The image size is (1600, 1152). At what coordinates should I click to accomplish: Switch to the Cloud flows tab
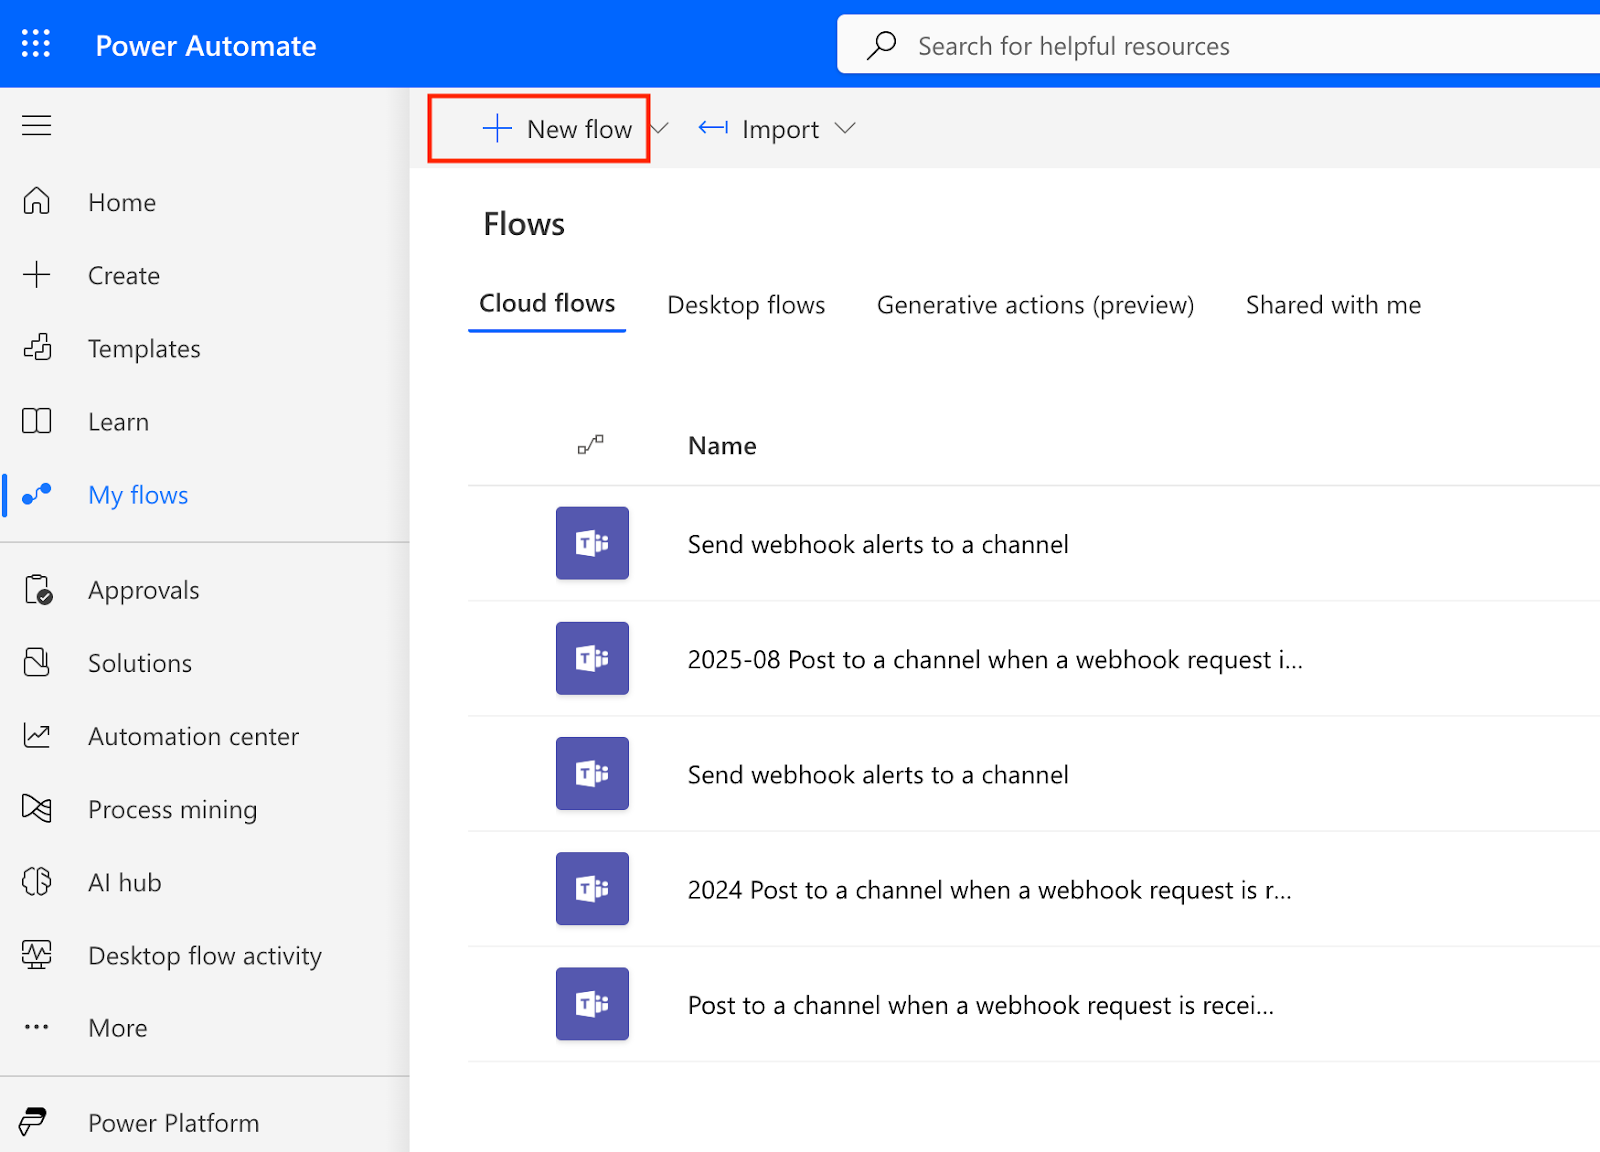pos(547,303)
